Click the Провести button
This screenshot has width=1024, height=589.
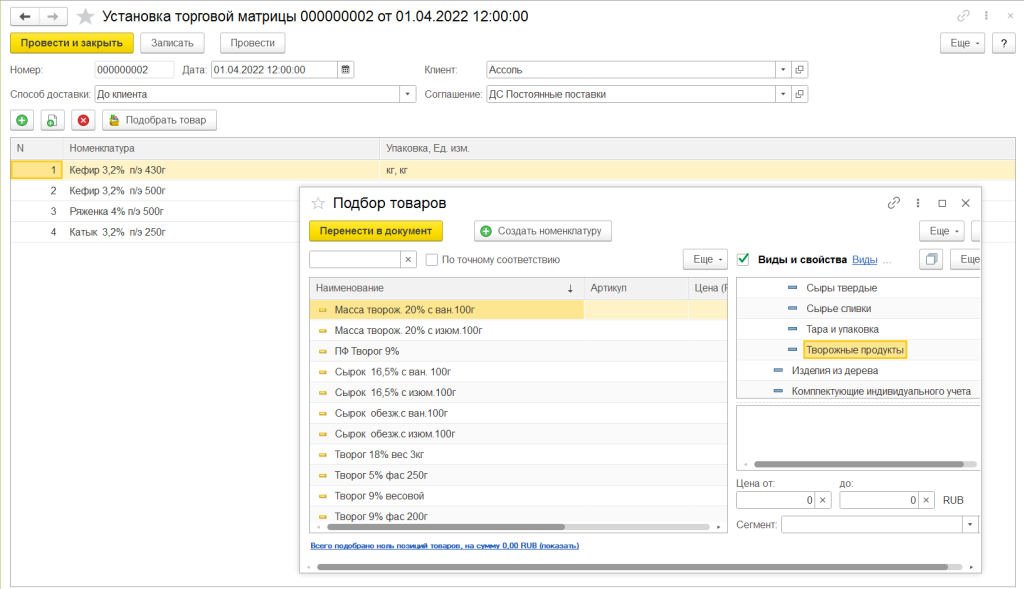[x=252, y=43]
